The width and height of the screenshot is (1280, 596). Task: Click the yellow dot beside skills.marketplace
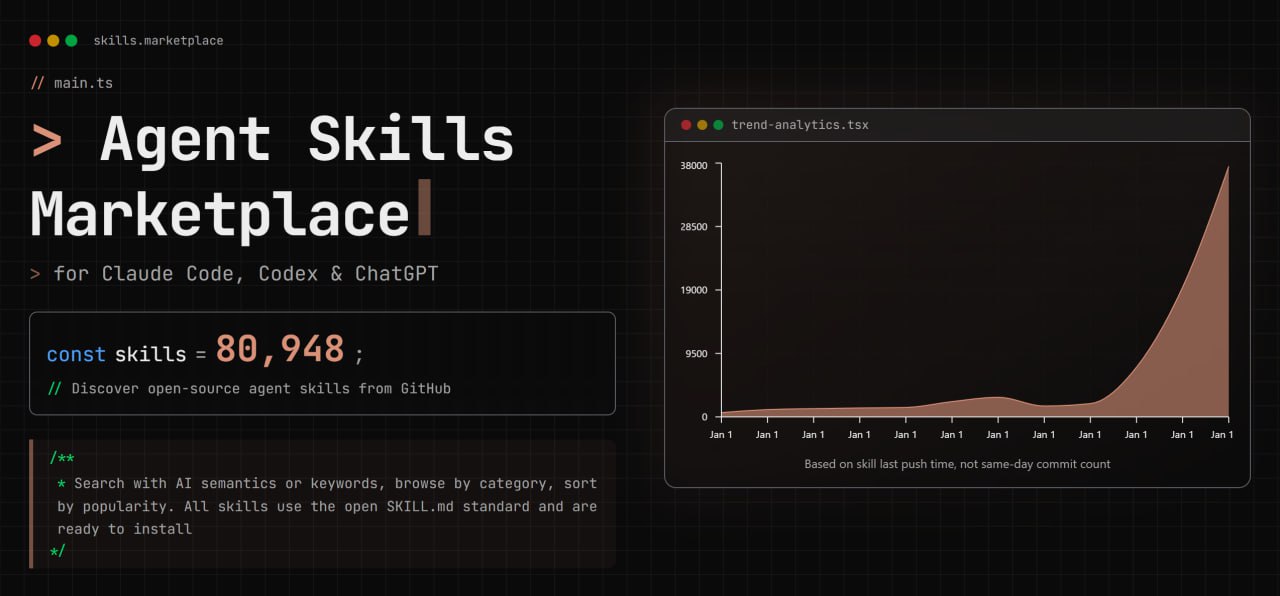(53, 41)
